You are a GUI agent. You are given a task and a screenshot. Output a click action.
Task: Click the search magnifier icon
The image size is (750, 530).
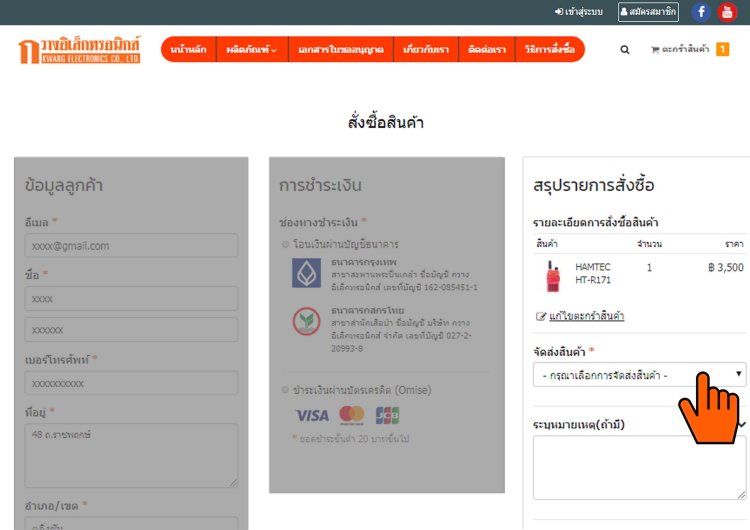[625, 49]
